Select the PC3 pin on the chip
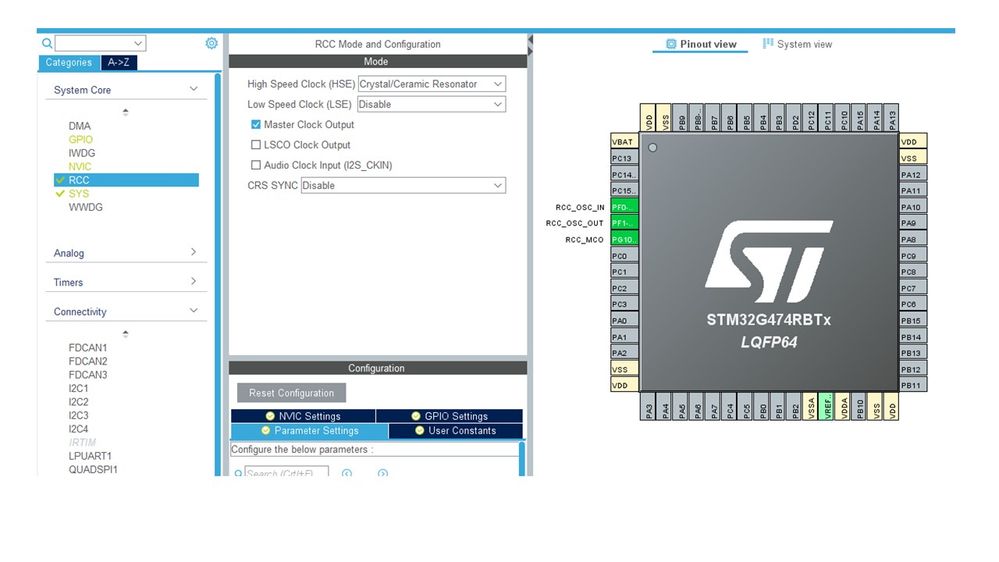Screen dimensions: 999x562 click(624, 304)
